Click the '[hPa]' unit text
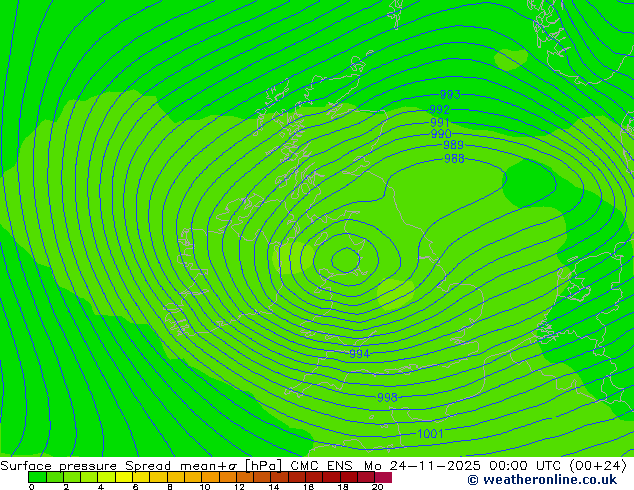The image size is (634, 490). coord(263,466)
